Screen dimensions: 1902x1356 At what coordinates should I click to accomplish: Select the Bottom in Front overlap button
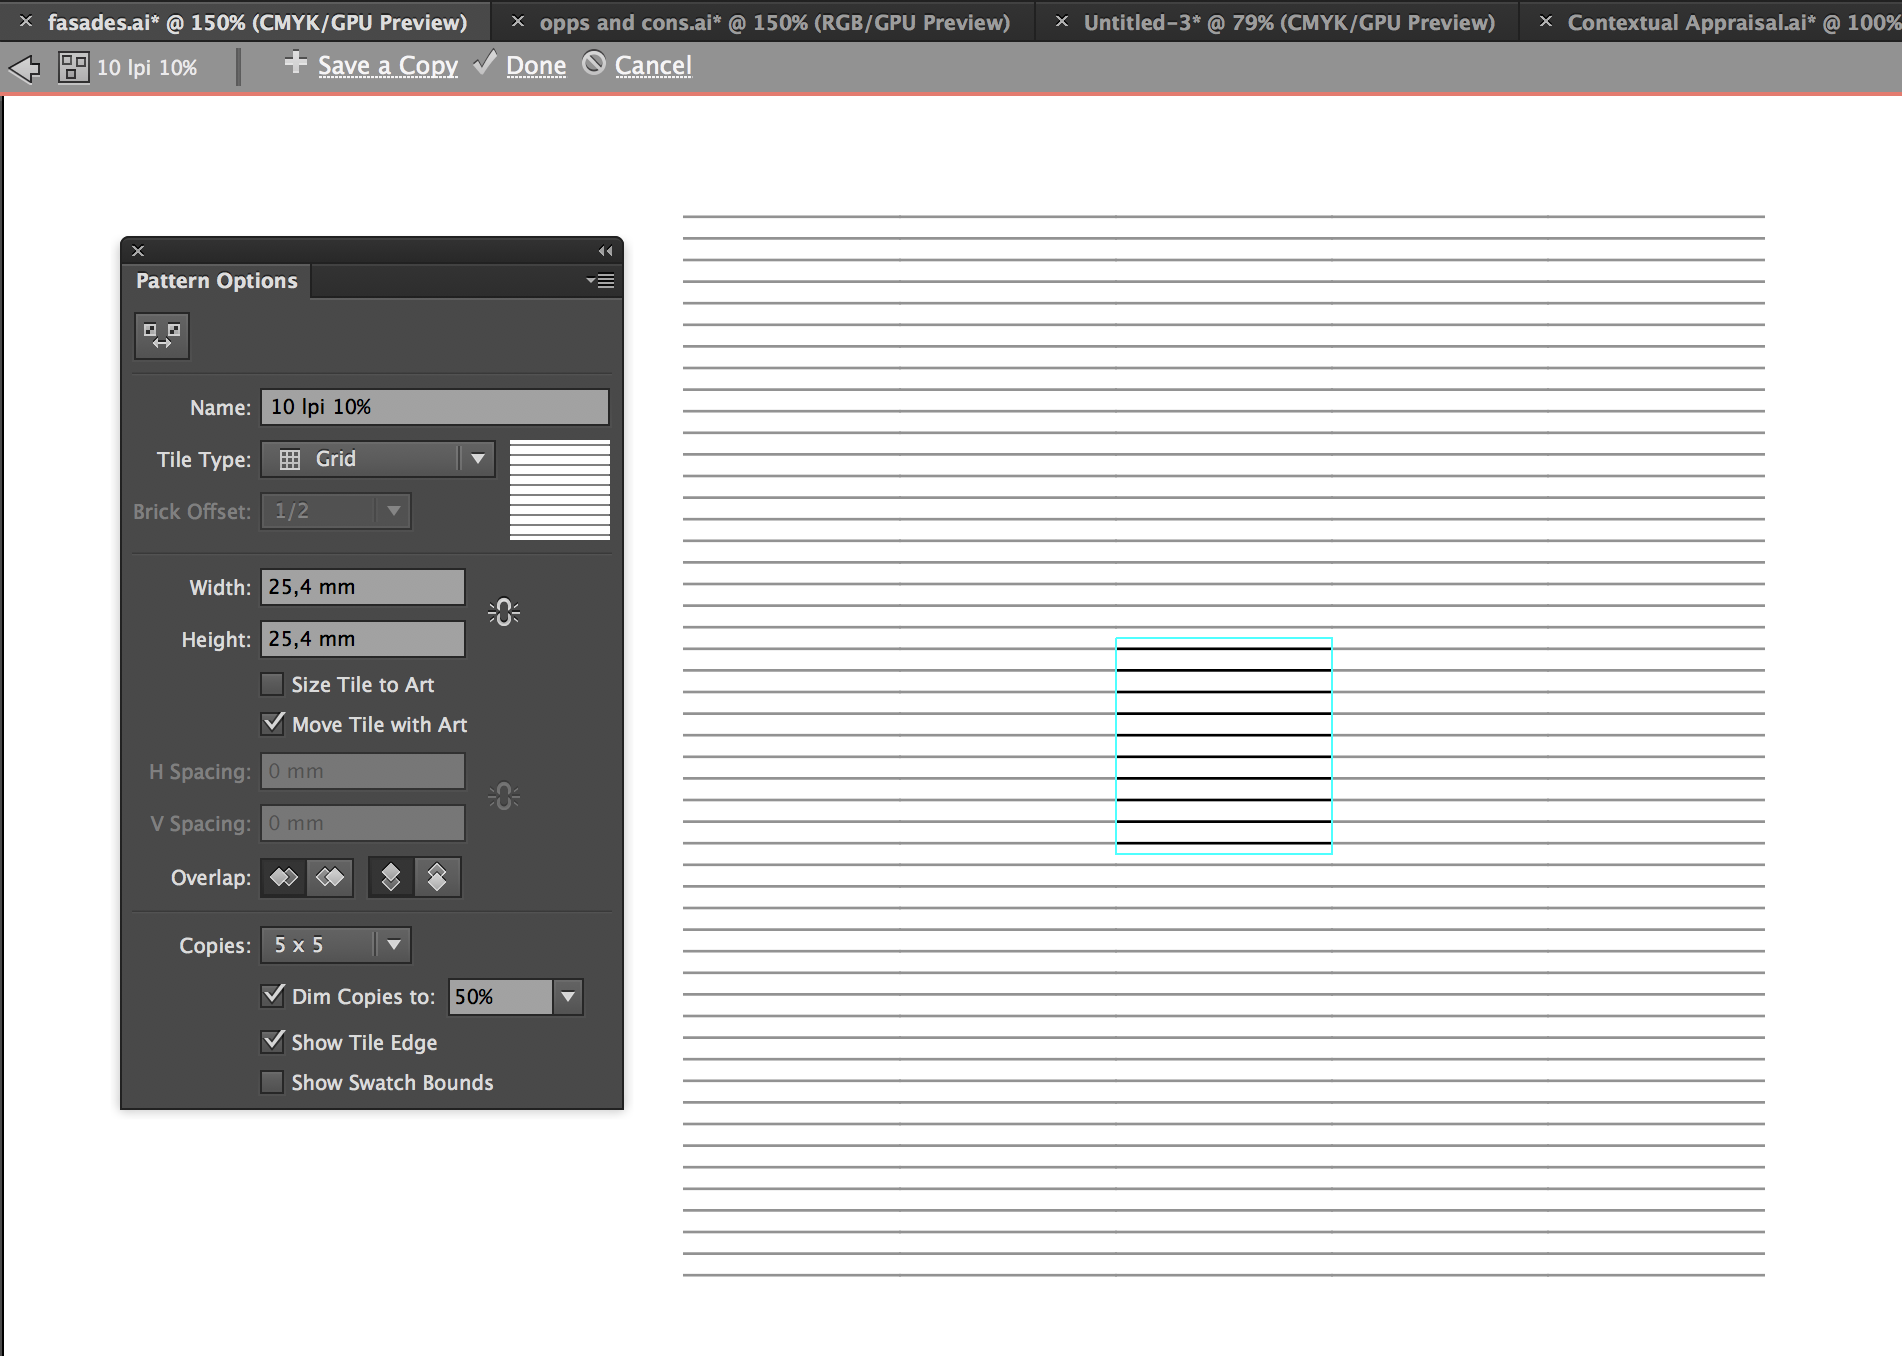437,877
